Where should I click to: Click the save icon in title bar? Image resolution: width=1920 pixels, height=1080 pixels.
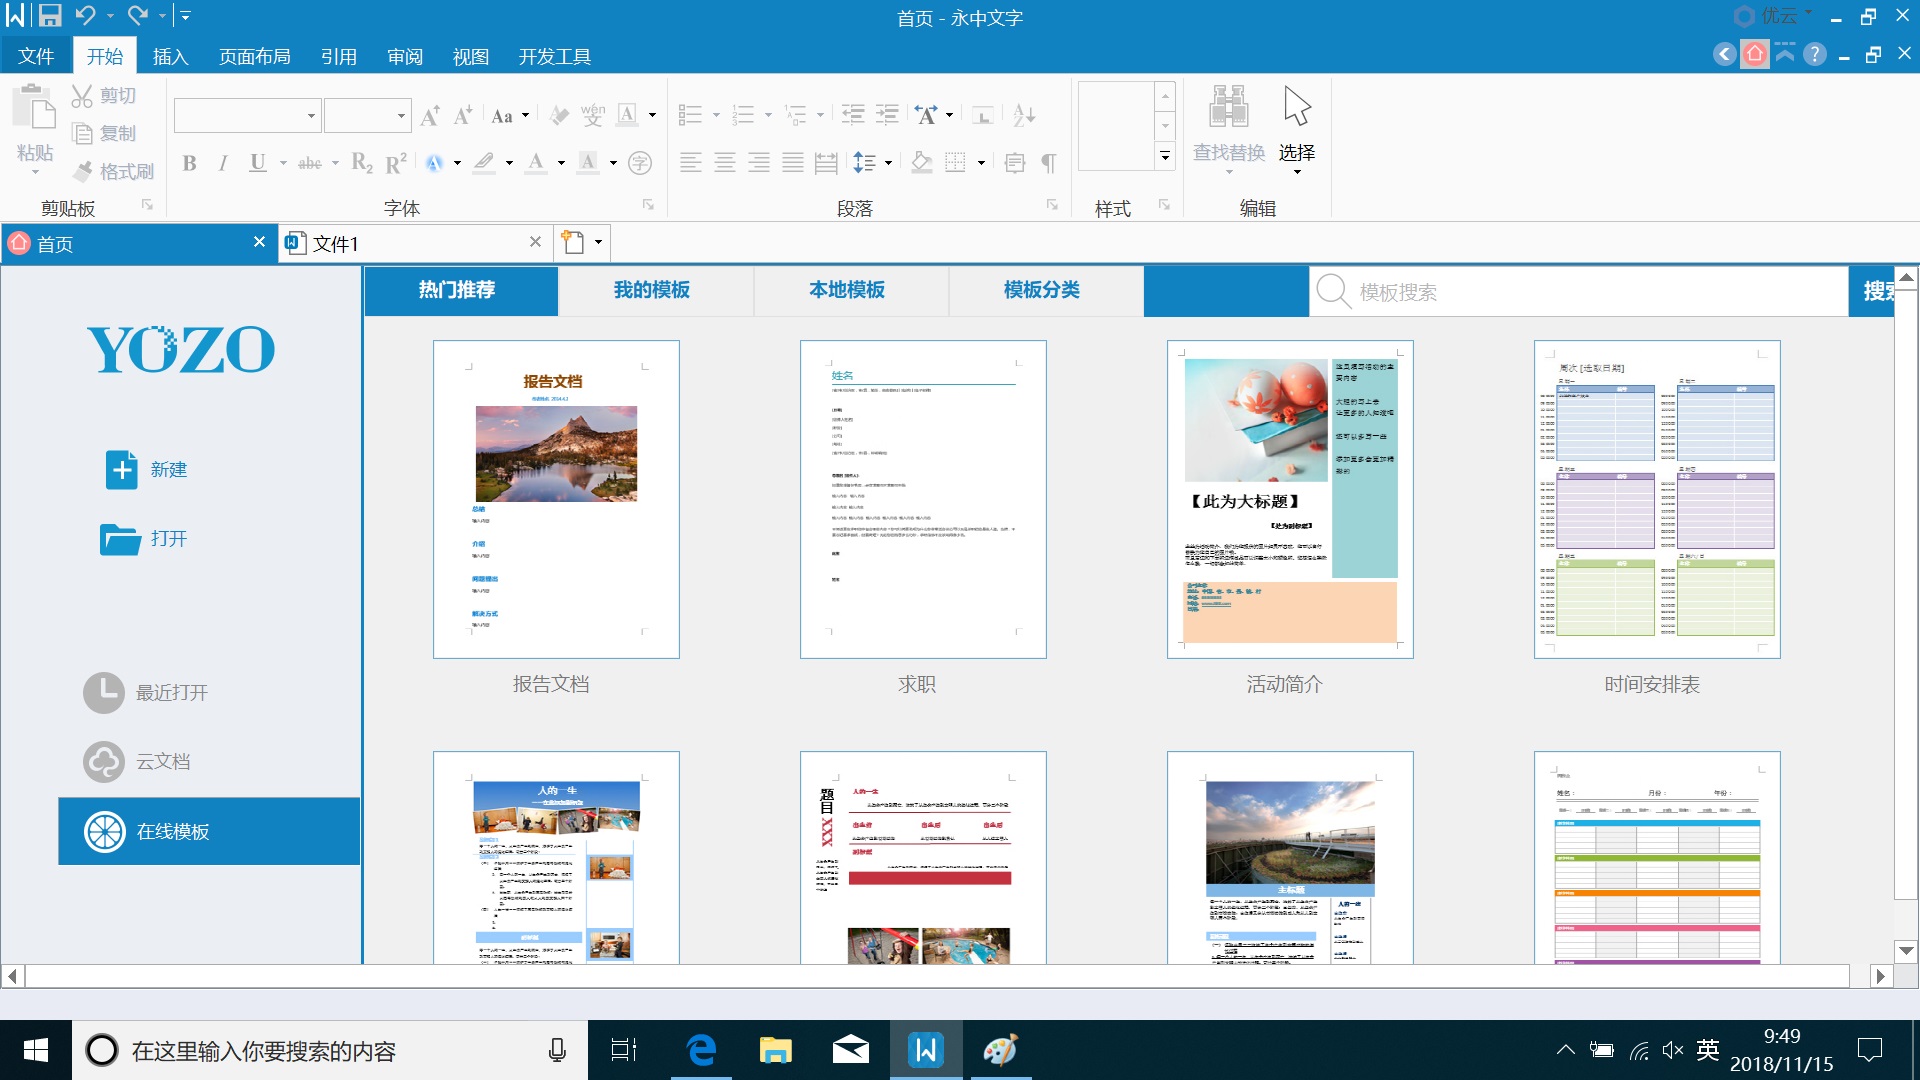coord(50,16)
